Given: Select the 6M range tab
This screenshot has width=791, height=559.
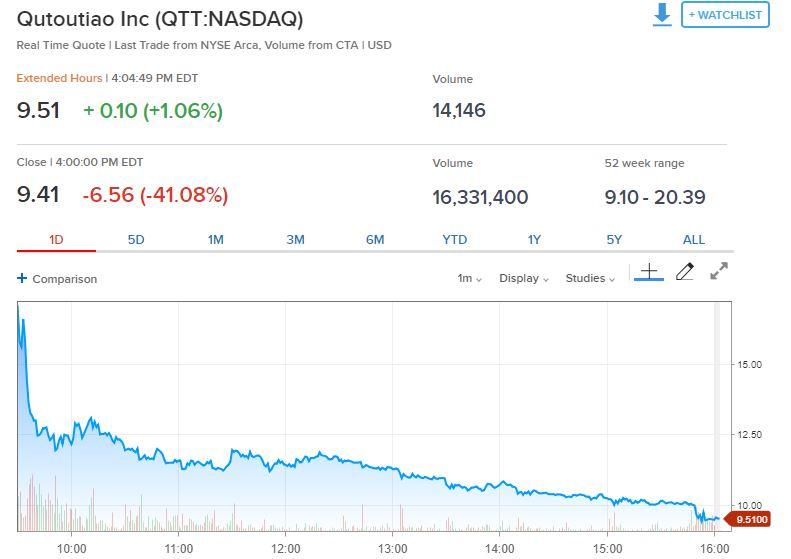Looking at the screenshot, I should coord(375,239).
